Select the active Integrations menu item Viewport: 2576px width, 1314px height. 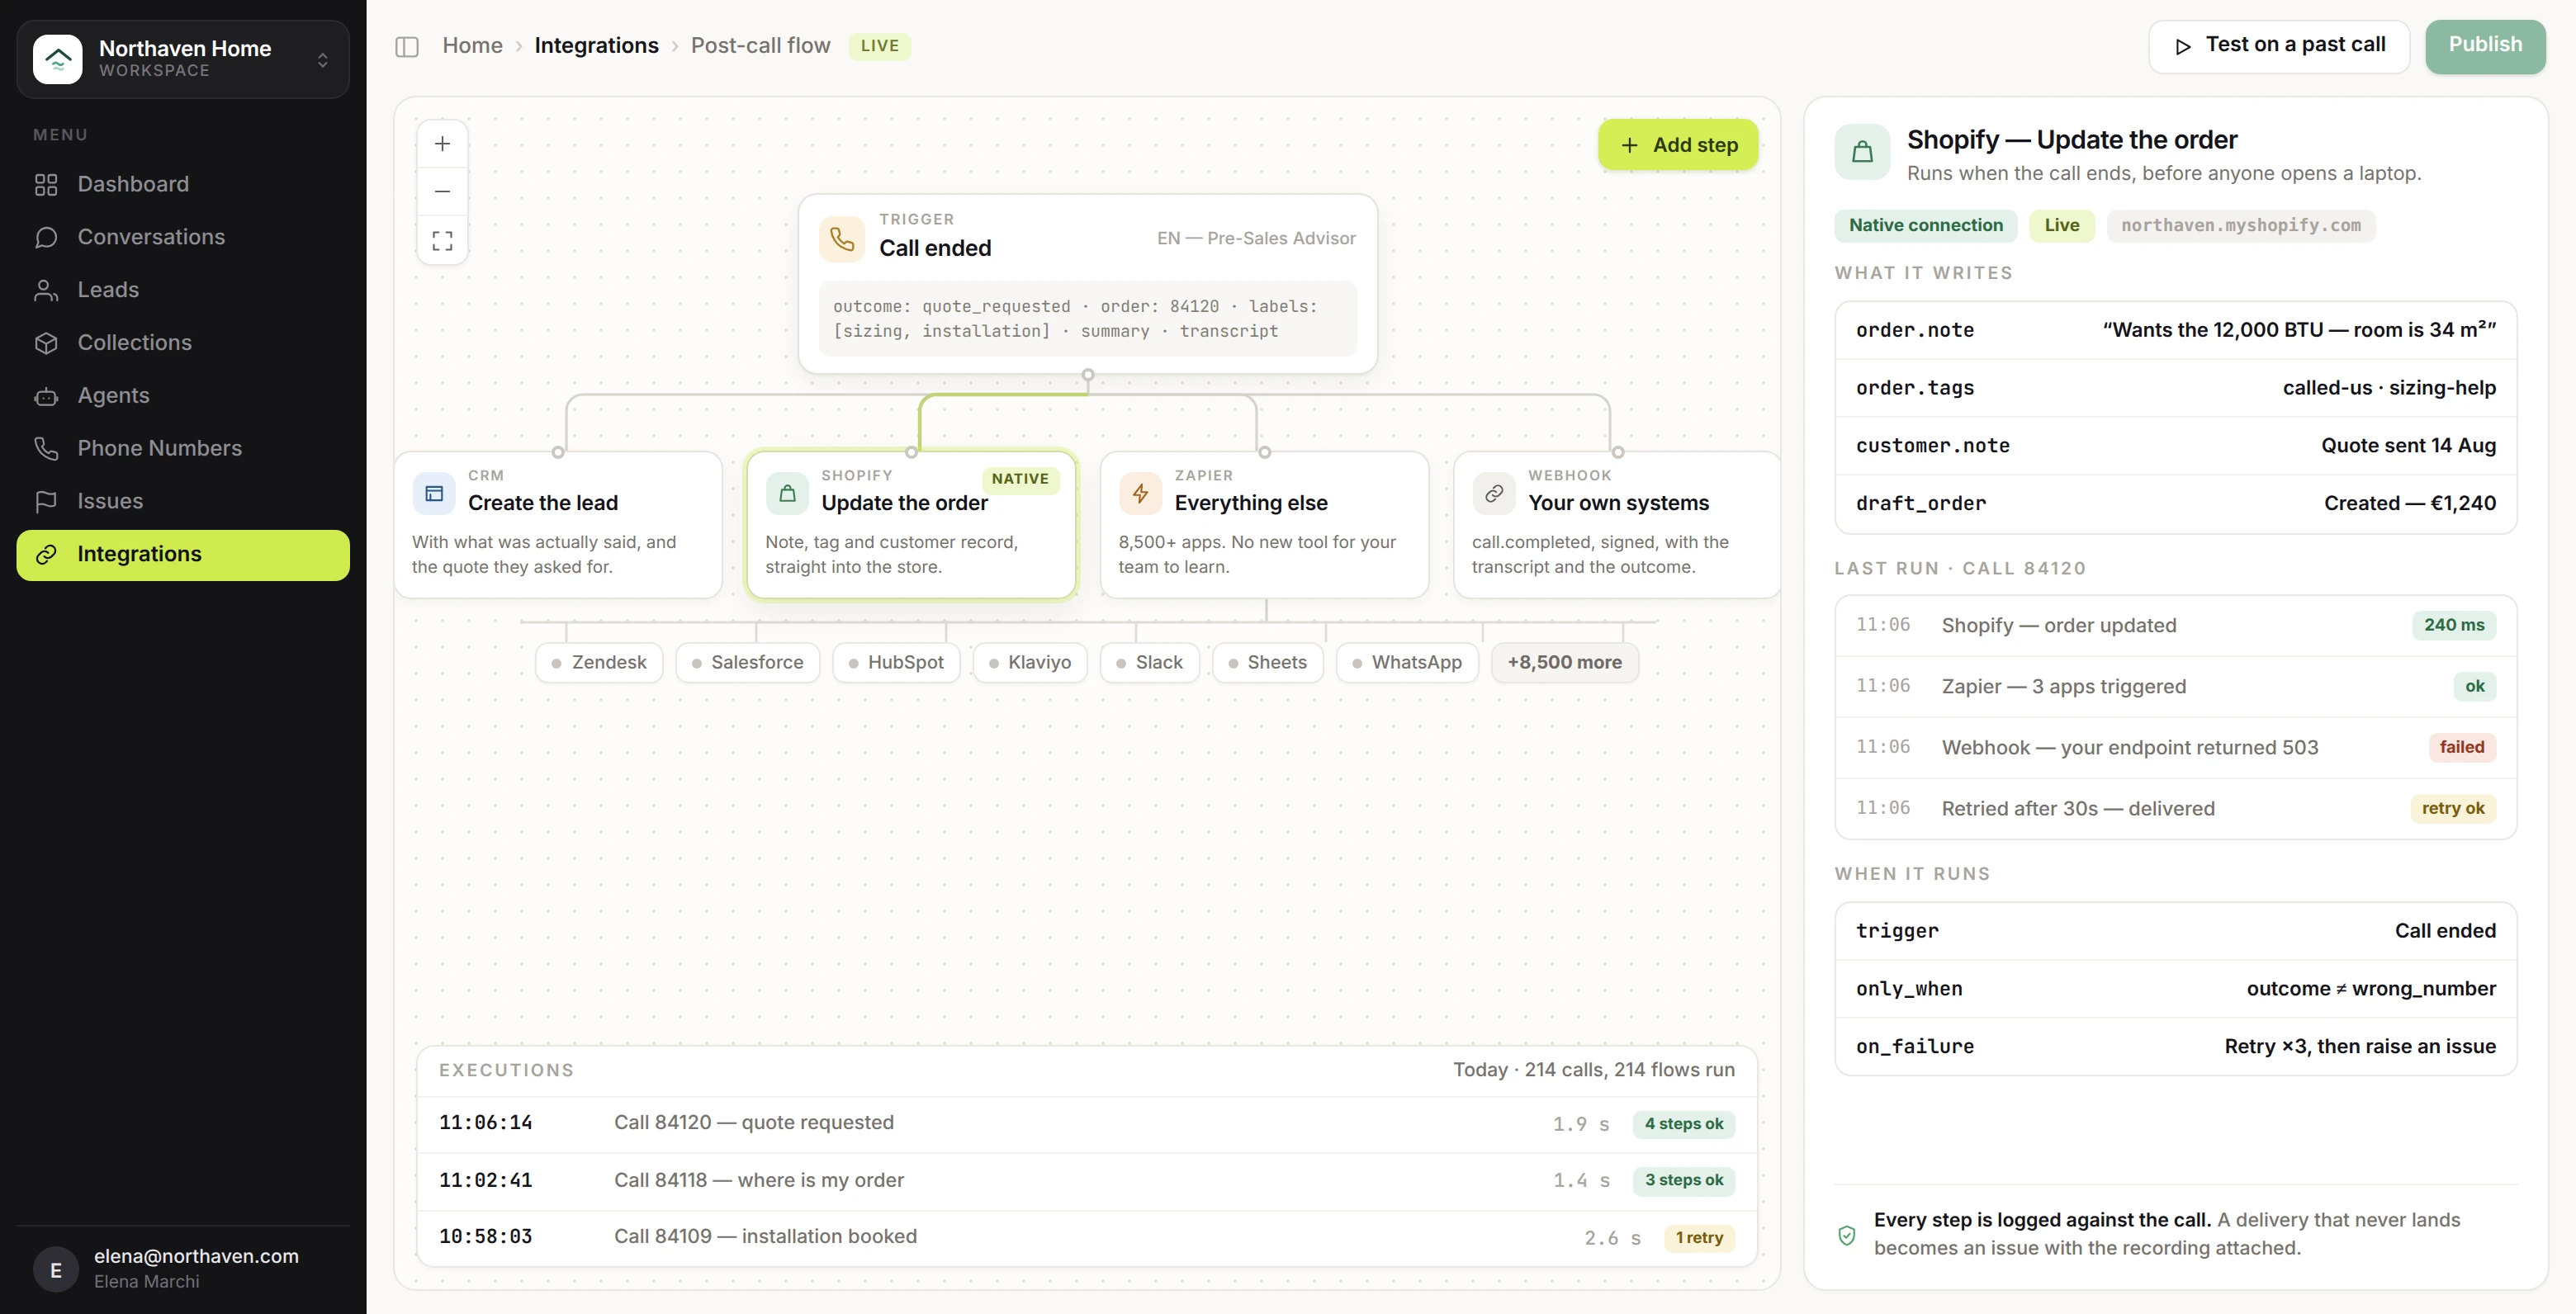(183, 555)
